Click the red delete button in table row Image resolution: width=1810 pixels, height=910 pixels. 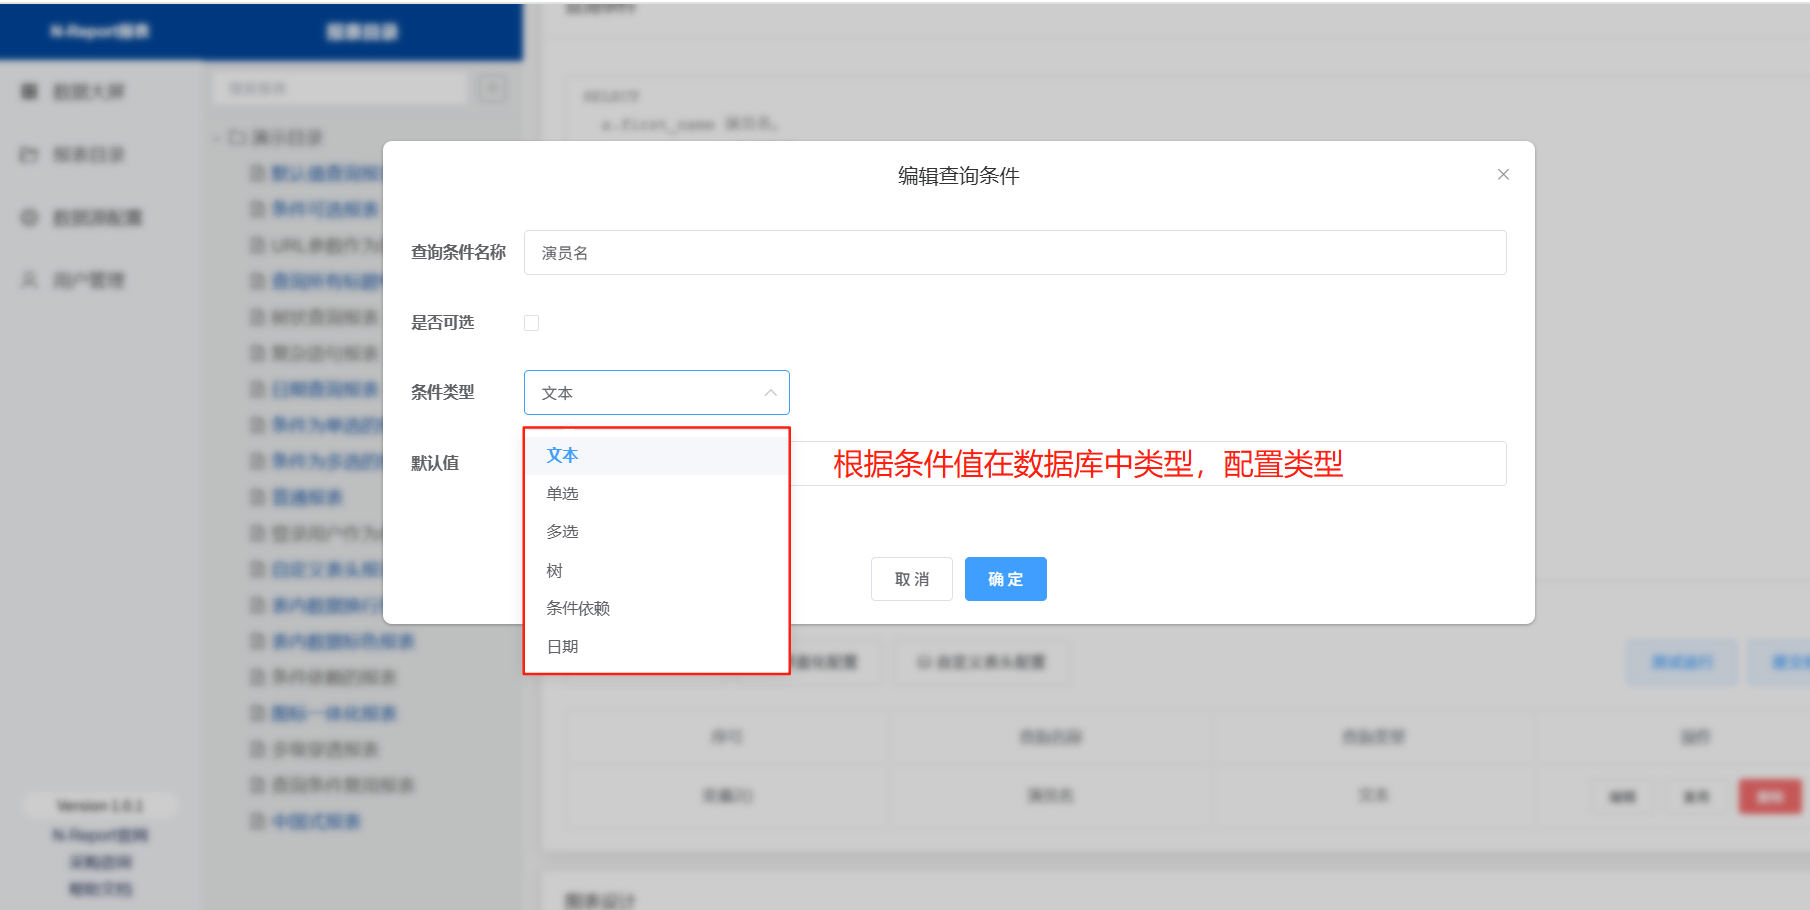[x=1770, y=797]
